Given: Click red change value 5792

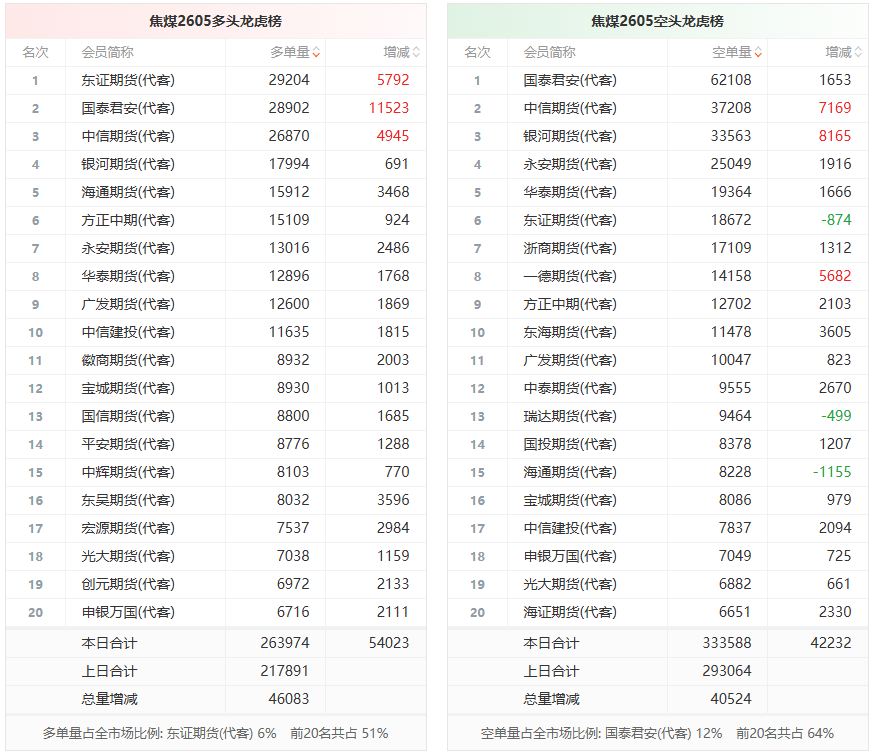Looking at the screenshot, I should tap(393, 80).
